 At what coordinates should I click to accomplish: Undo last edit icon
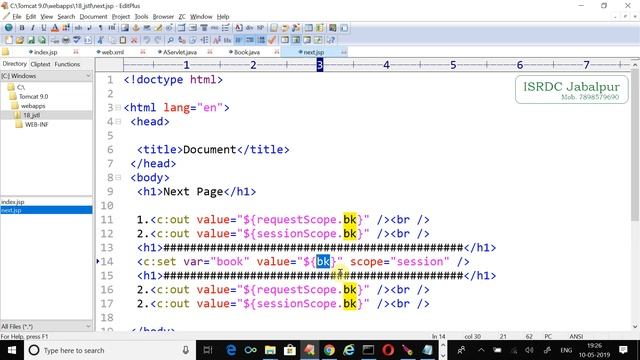[147, 40]
